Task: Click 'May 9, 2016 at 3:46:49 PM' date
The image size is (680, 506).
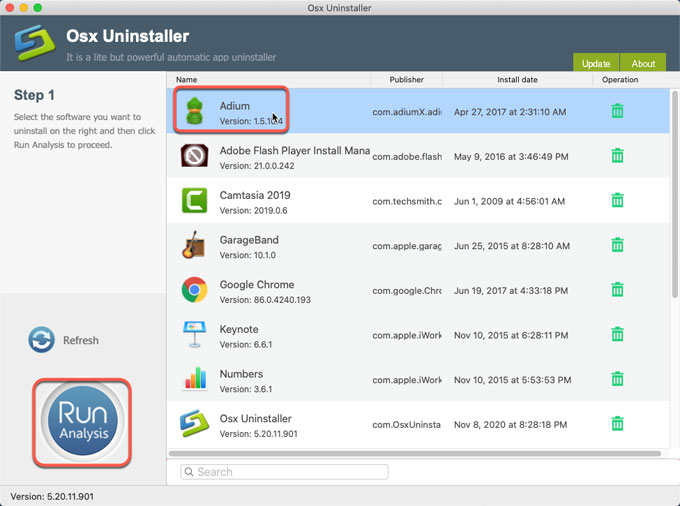Action: tap(511, 157)
